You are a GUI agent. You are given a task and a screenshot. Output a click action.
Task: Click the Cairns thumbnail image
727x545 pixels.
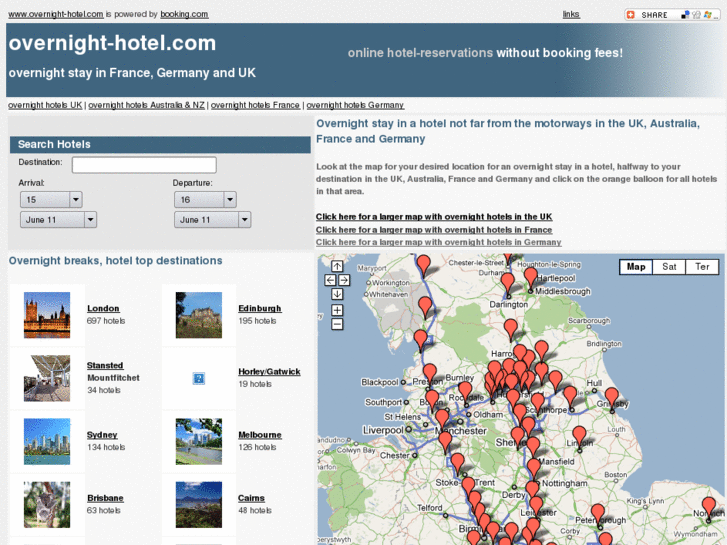click(198, 505)
